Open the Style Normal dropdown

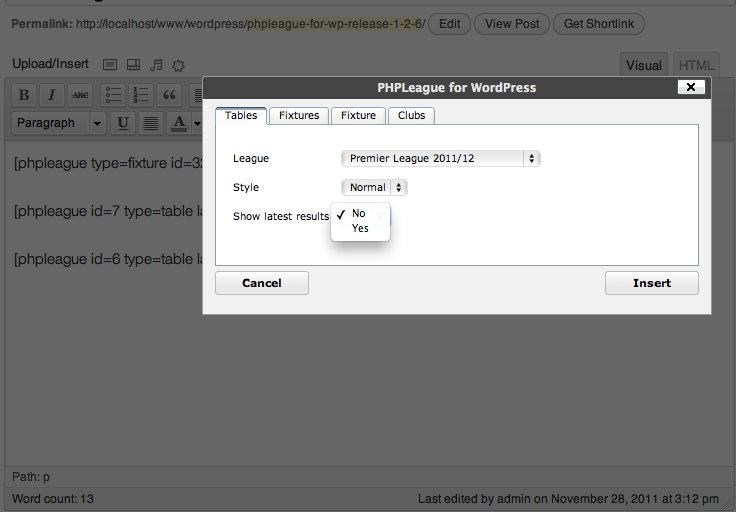tap(374, 187)
